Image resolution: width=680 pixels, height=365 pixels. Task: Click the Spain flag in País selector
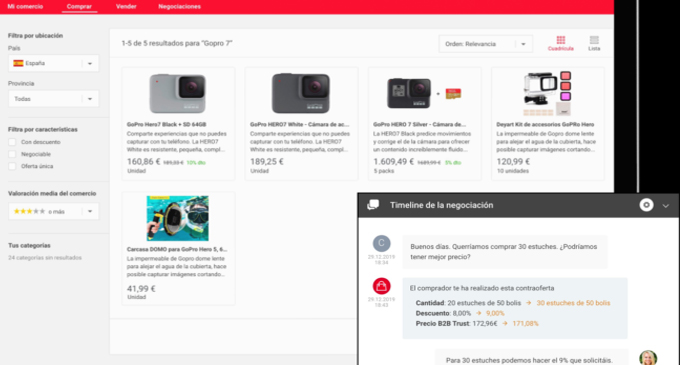[x=18, y=63]
